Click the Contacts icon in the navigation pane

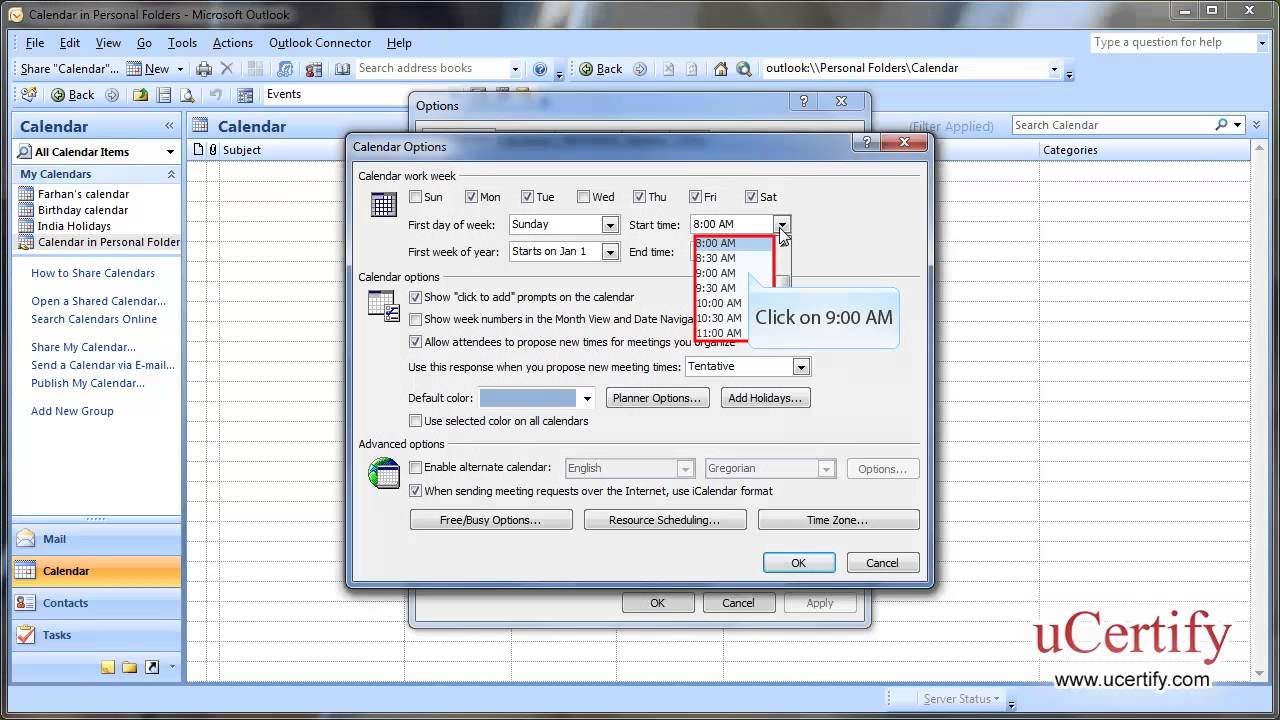26,603
